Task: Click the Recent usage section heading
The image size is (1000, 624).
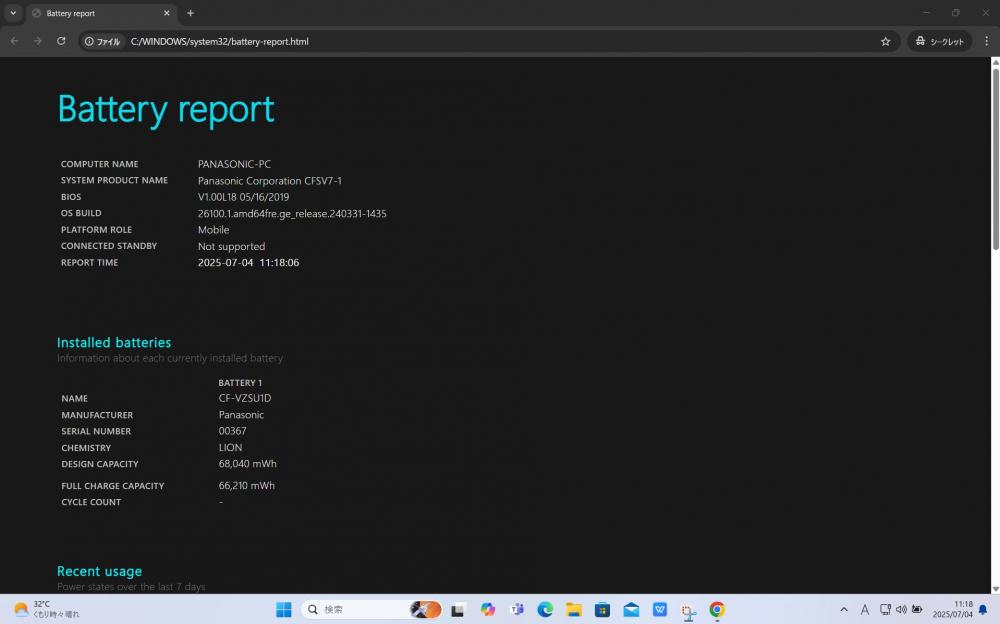Action: coord(99,571)
